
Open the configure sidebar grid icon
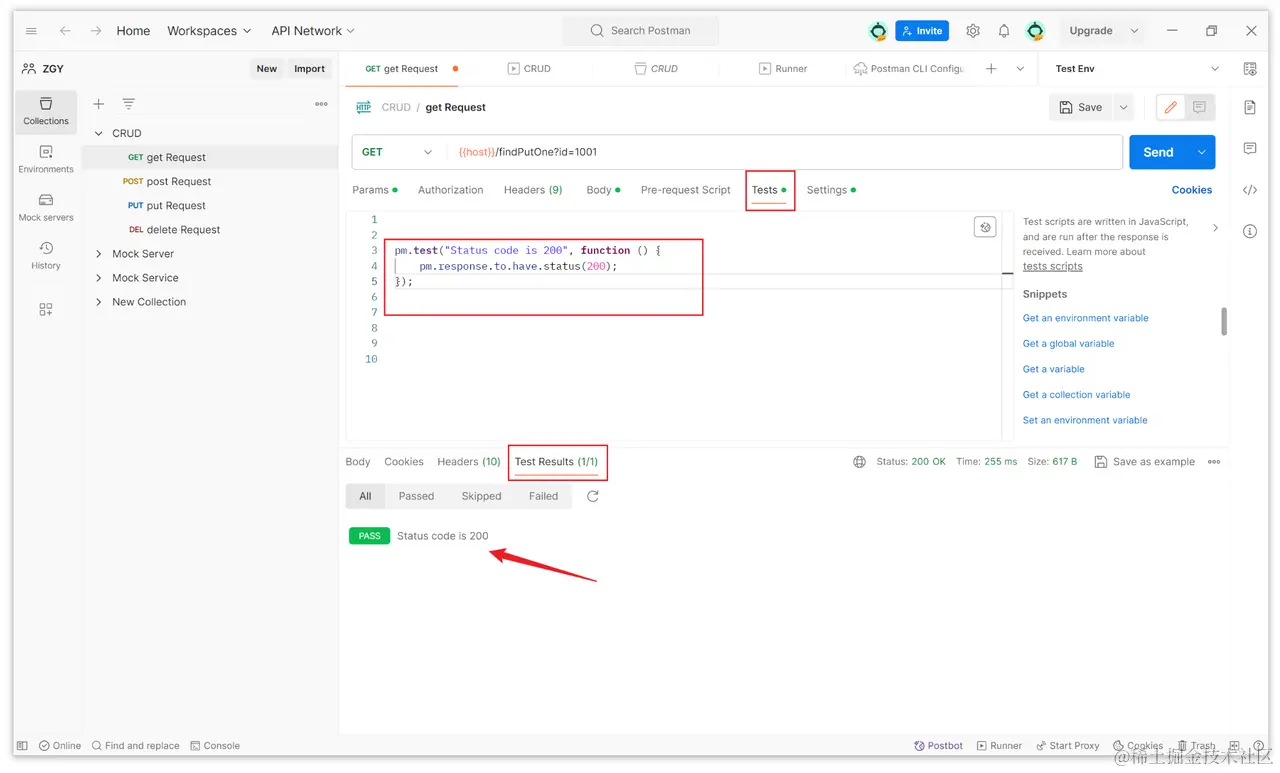(x=46, y=310)
